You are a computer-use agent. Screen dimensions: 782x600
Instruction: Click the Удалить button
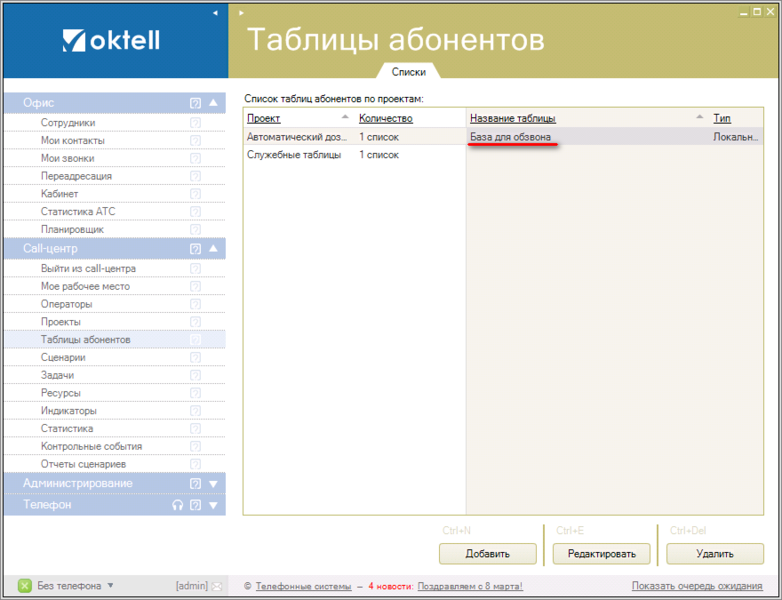(715, 554)
